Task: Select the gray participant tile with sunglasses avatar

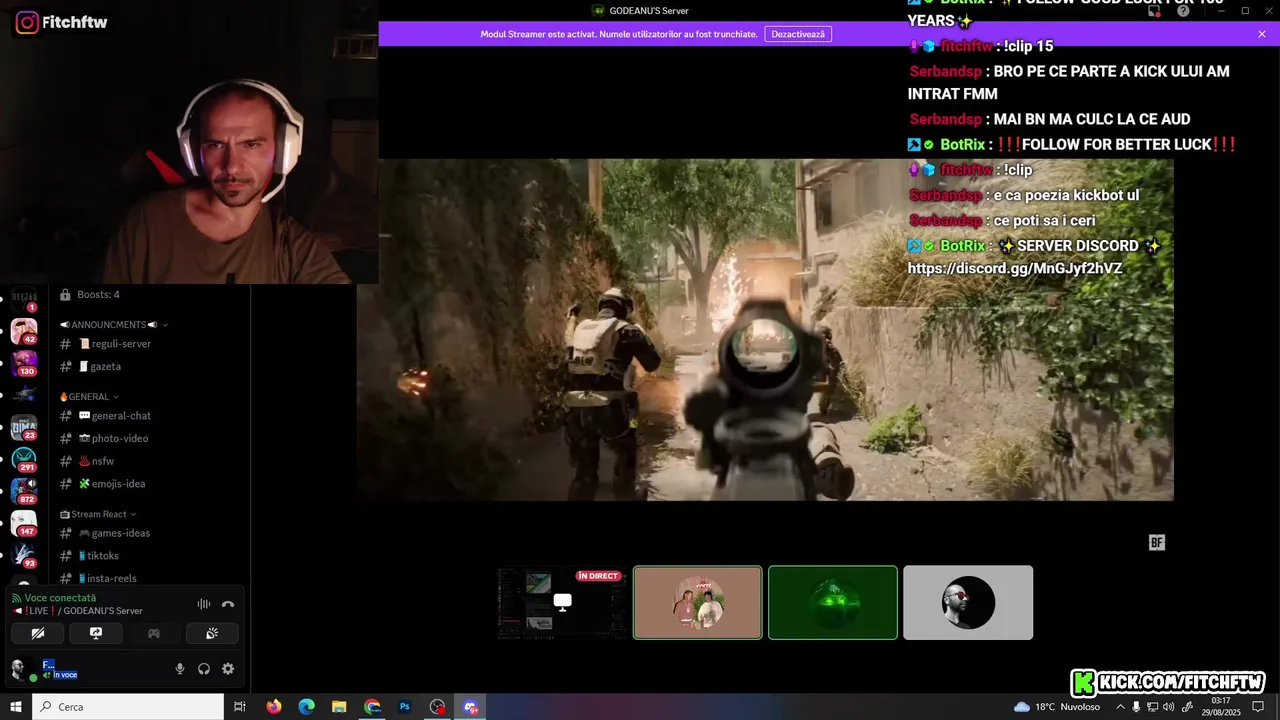Action: point(968,602)
